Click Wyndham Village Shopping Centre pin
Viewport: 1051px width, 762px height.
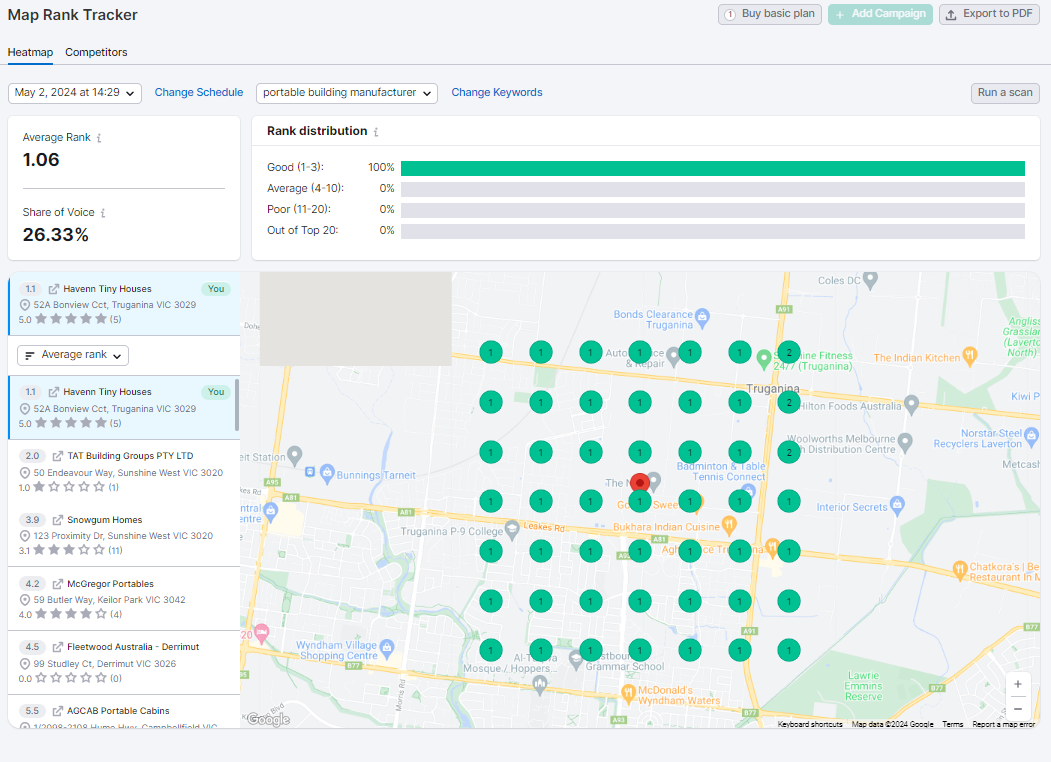(x=386, y=647)
